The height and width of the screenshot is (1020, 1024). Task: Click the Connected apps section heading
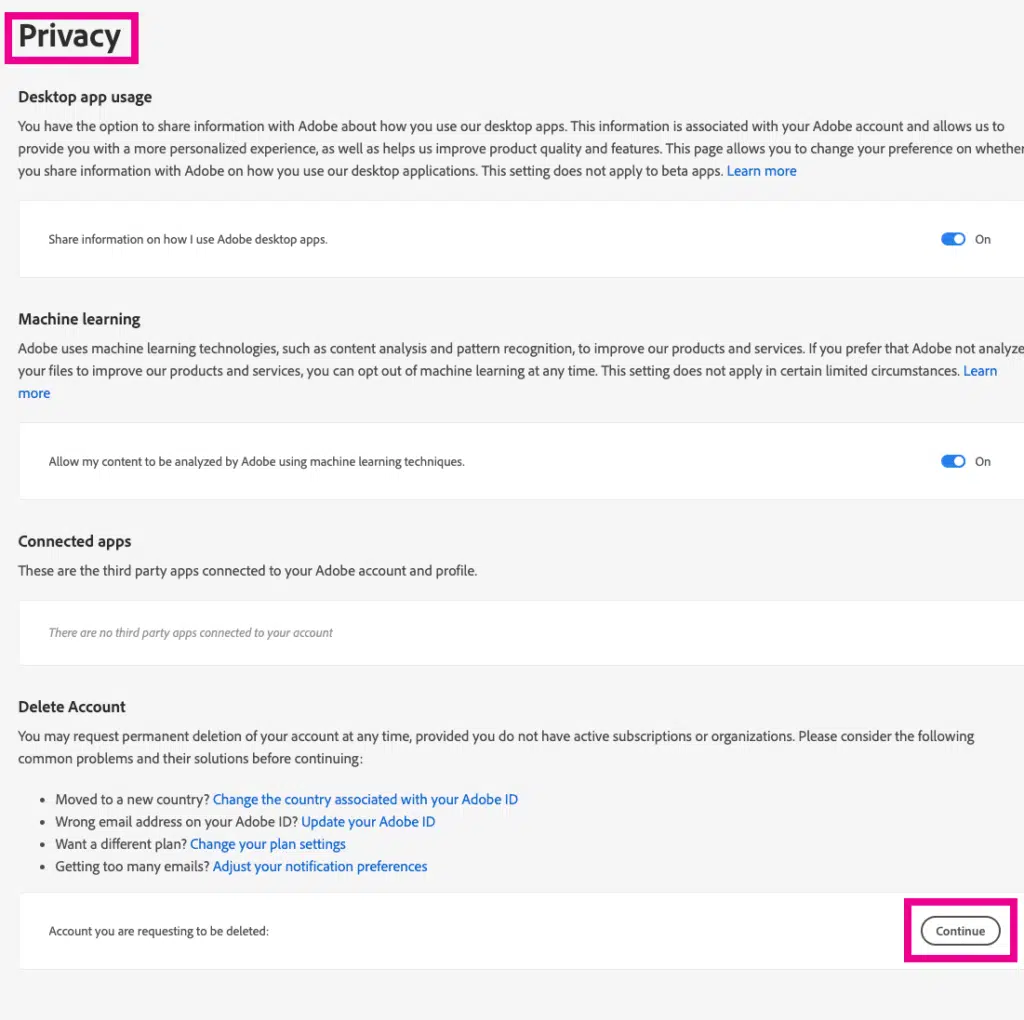(75, 541)
